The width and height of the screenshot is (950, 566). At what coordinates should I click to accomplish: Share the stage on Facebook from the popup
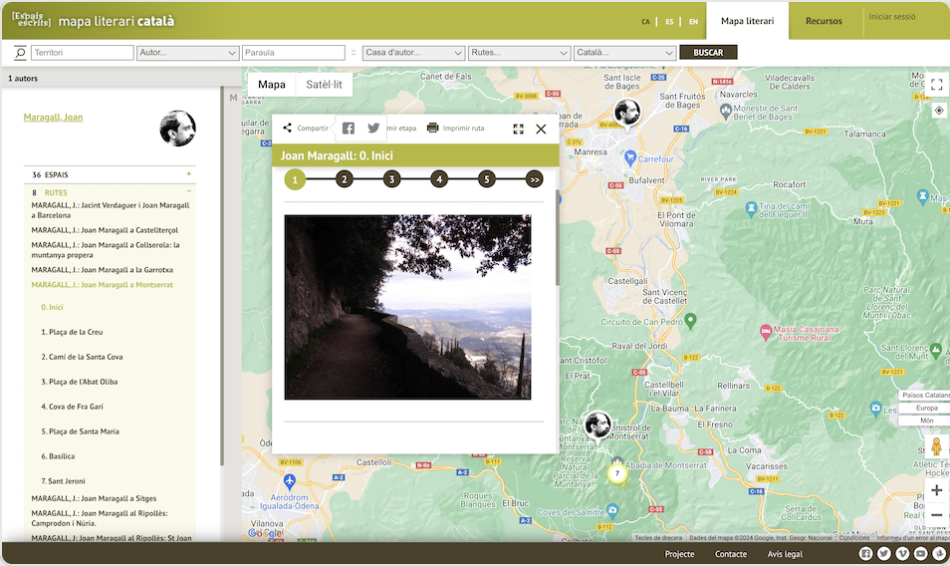coord(348,128)
